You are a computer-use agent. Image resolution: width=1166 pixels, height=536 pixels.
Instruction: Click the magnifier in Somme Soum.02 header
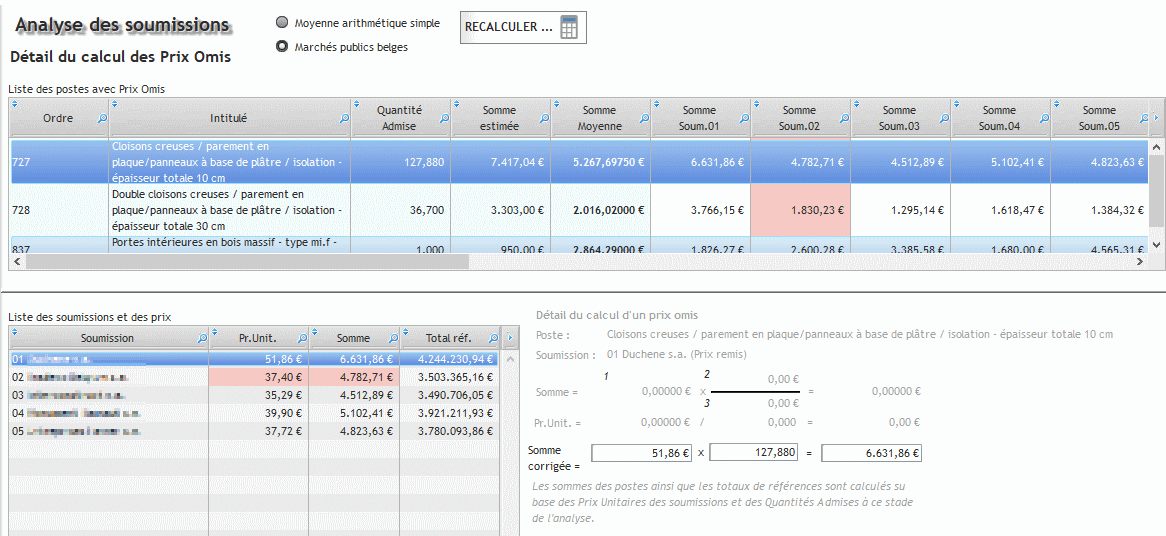coord(844,119)
